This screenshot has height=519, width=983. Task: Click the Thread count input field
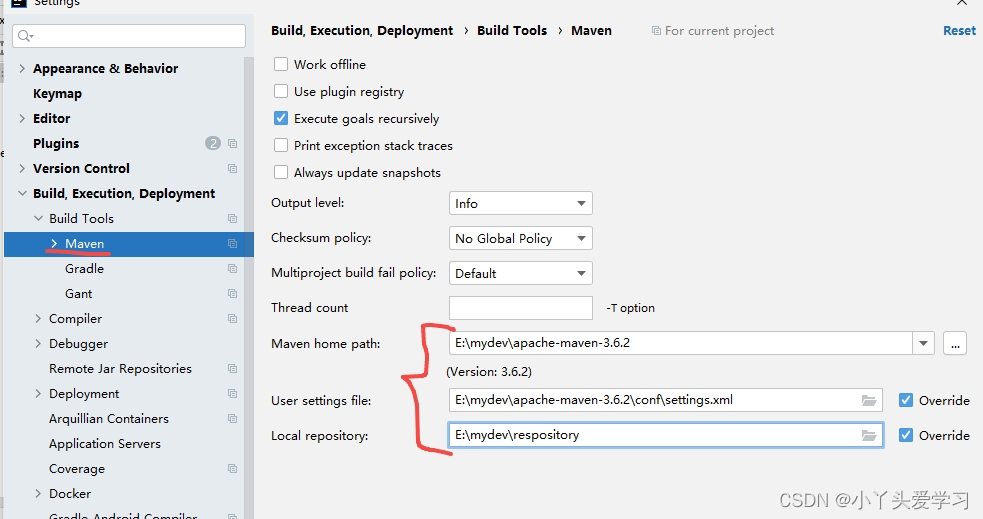coord(520,308)
